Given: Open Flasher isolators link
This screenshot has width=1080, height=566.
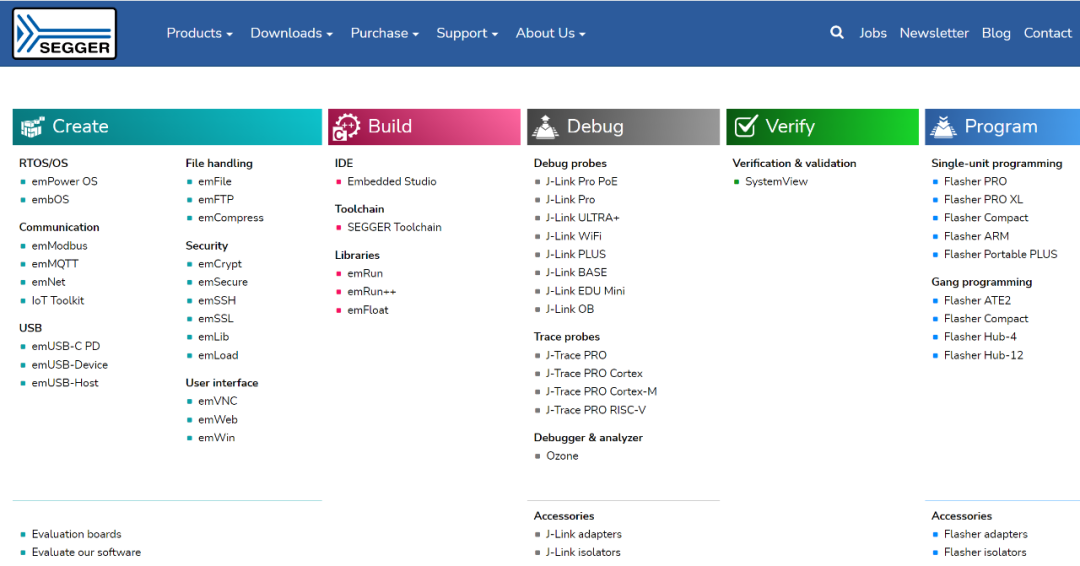Looking at the screenshot, I should (985, 552).
